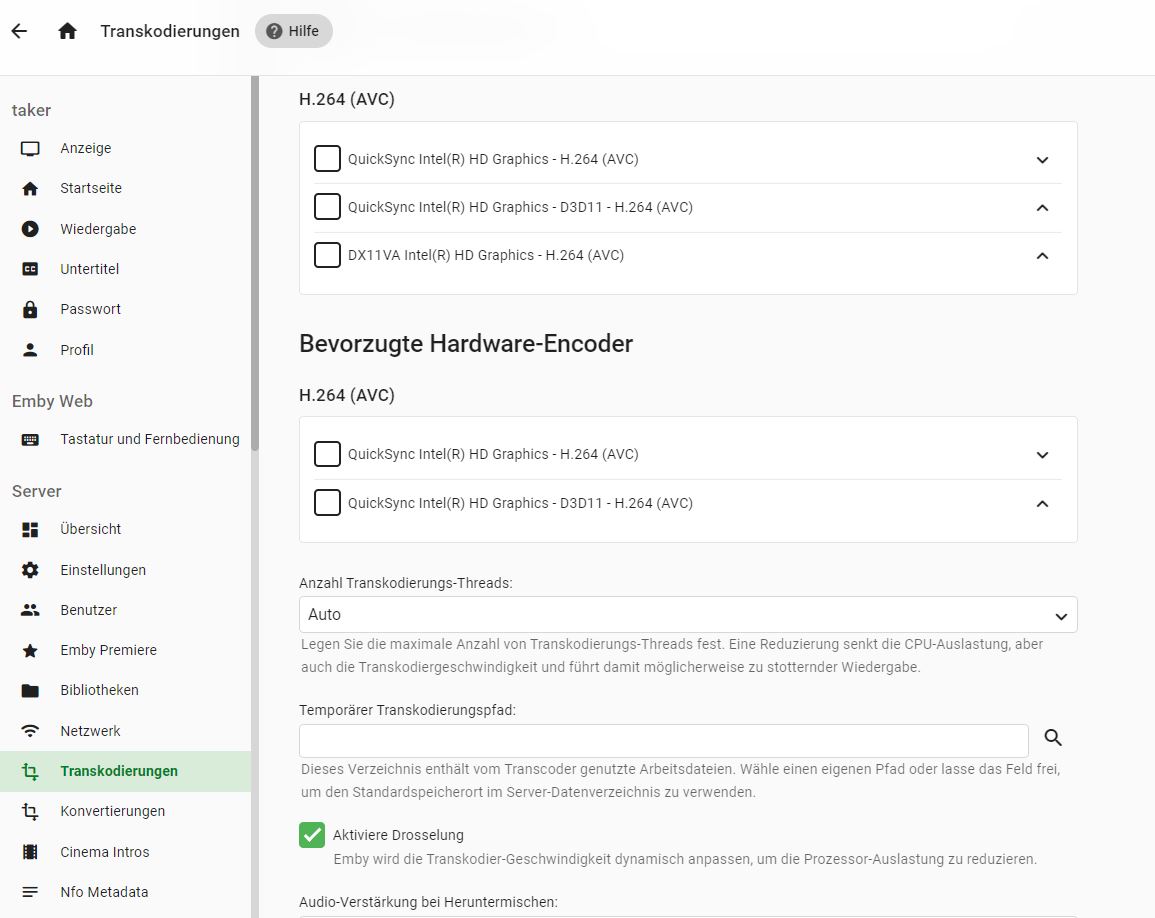Uncheck Aktiviere Drosselung checkbox

[x=312, y=835]
